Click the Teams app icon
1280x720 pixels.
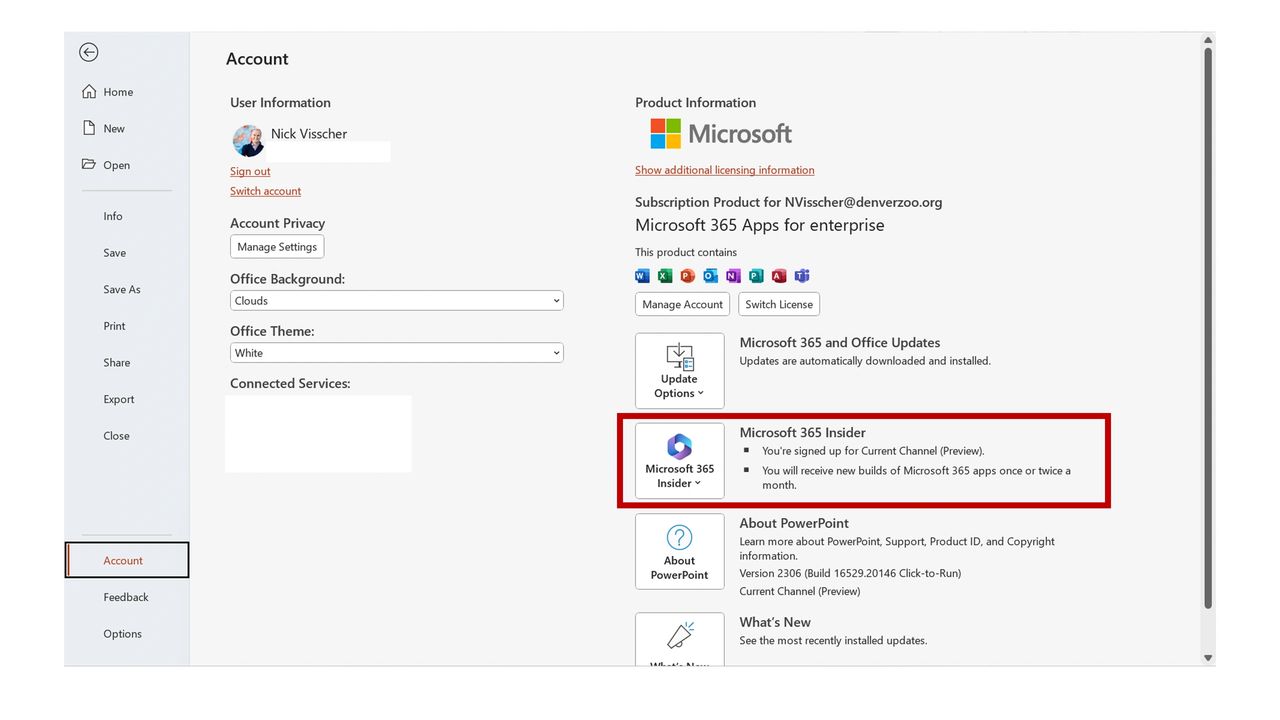click(x=802, y=276)
